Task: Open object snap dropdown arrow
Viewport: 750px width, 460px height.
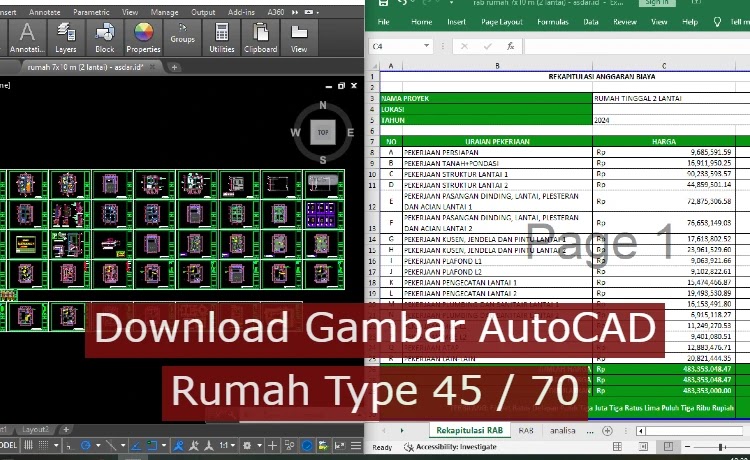Action: point(164,446)
